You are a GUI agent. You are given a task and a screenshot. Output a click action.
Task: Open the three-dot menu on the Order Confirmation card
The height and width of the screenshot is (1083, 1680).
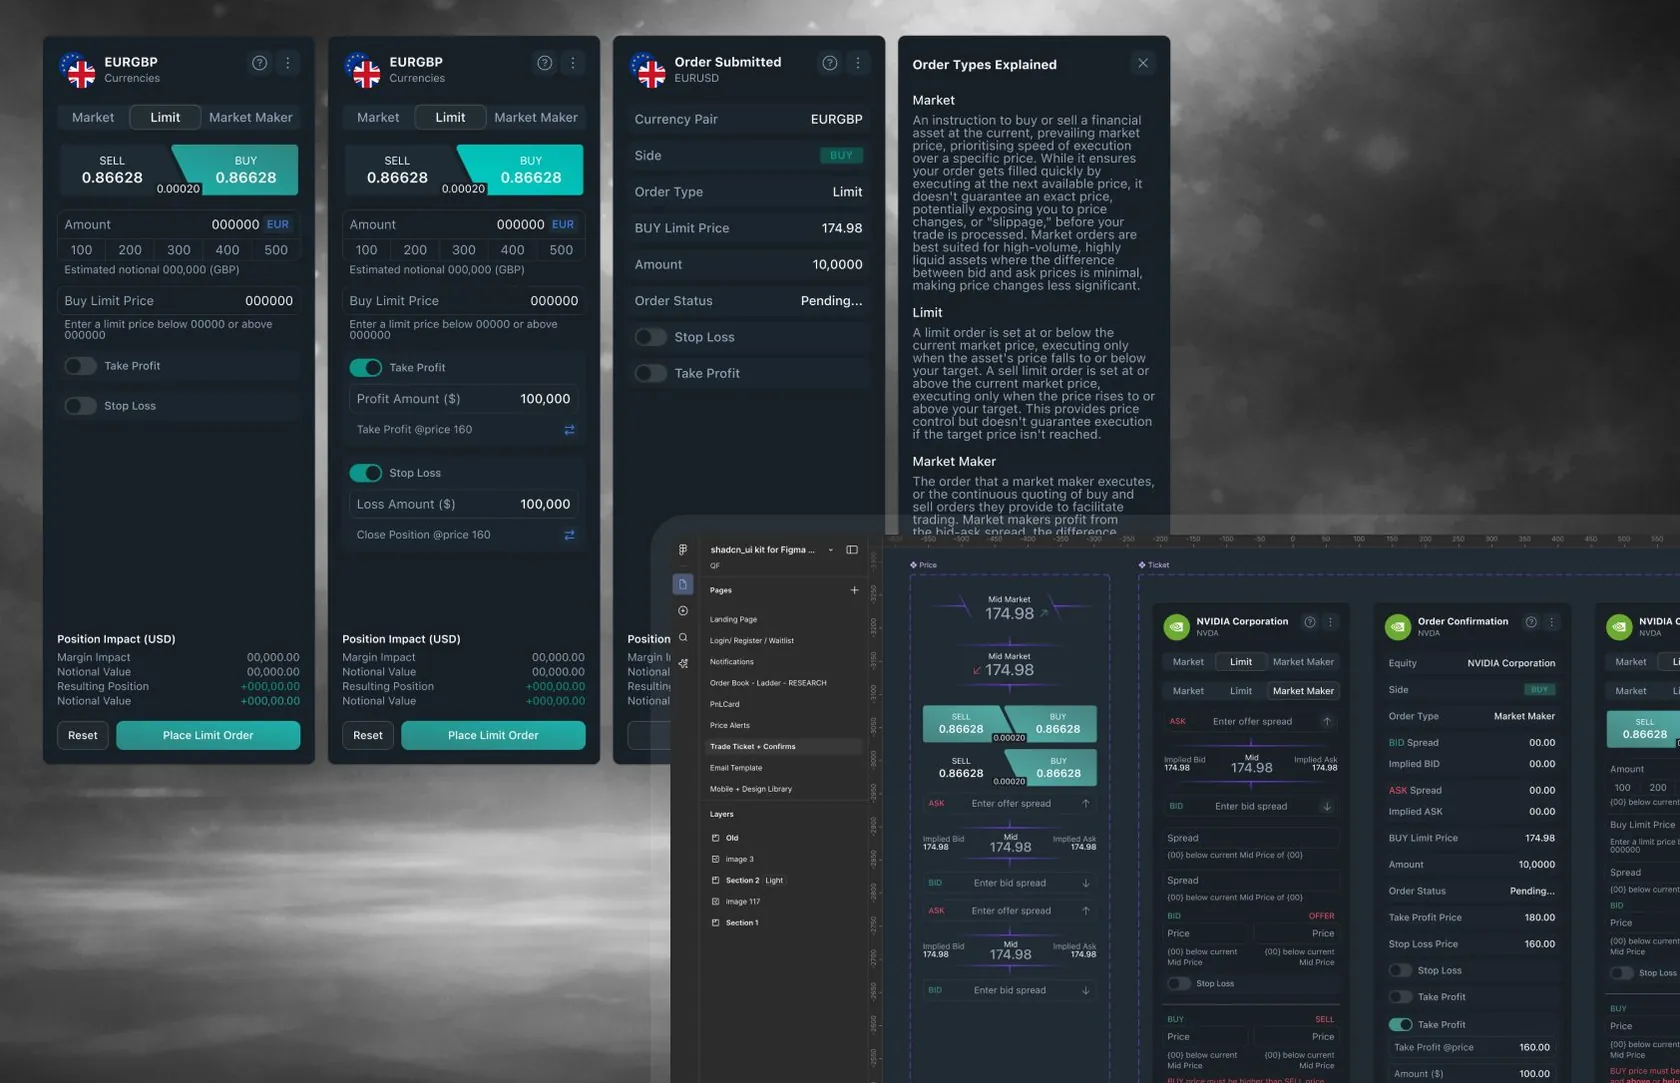pyautogui.click(x=1552, y=622)
